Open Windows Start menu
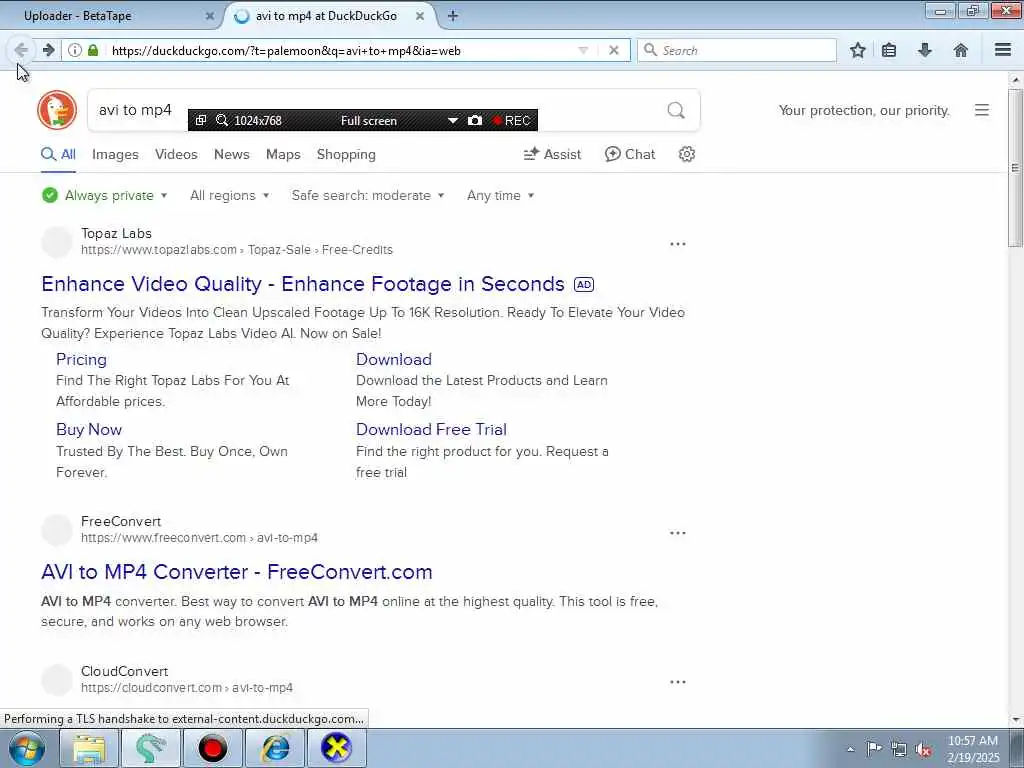 point(26,748)
